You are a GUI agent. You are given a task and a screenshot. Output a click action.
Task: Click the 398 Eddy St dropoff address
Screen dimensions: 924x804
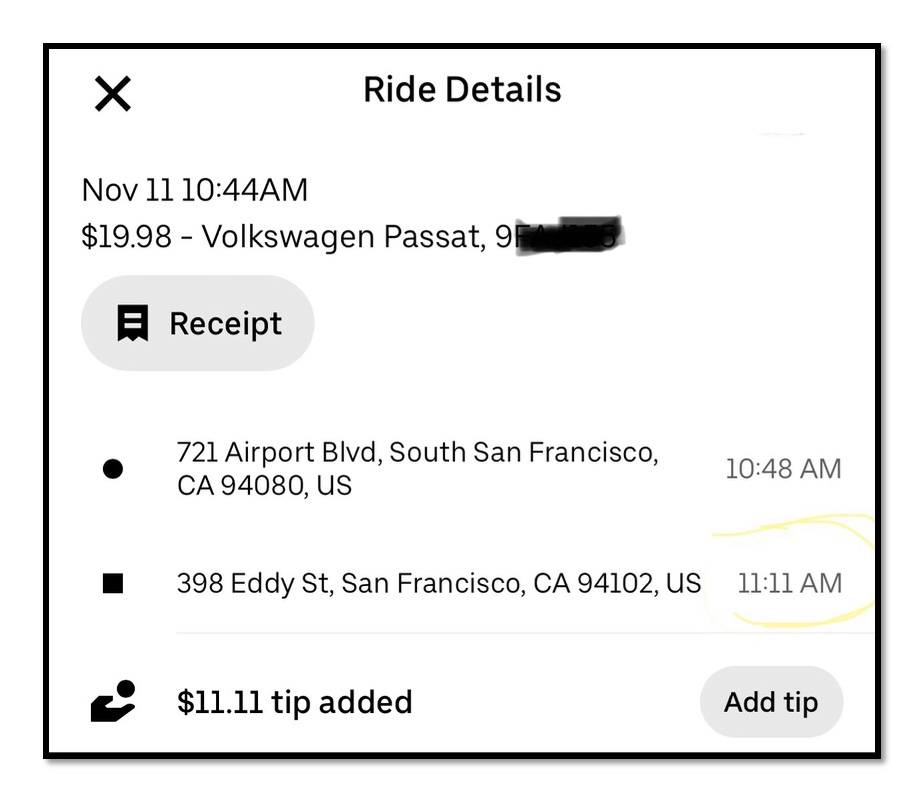click(439, 584)
